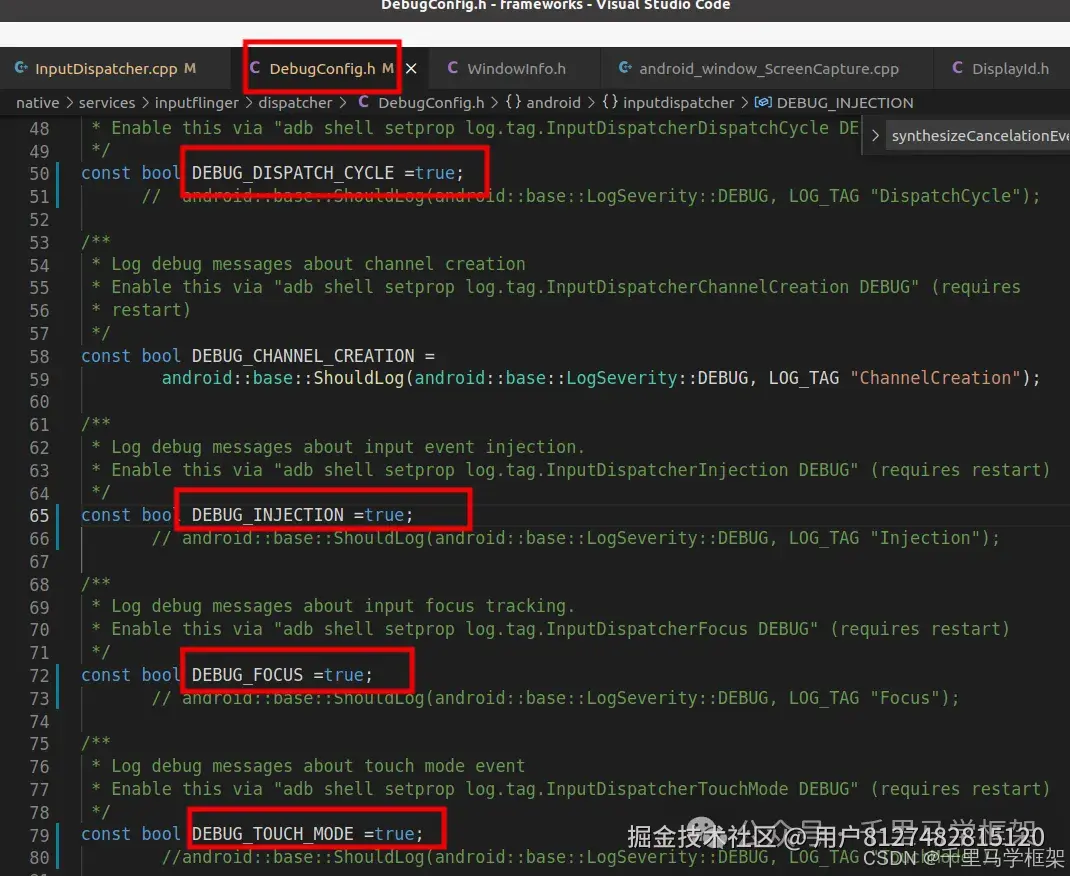Place cursor on DEBUG_CHANNEL_CREATION identifier
1070x876 pixels.
pos(303,356)
